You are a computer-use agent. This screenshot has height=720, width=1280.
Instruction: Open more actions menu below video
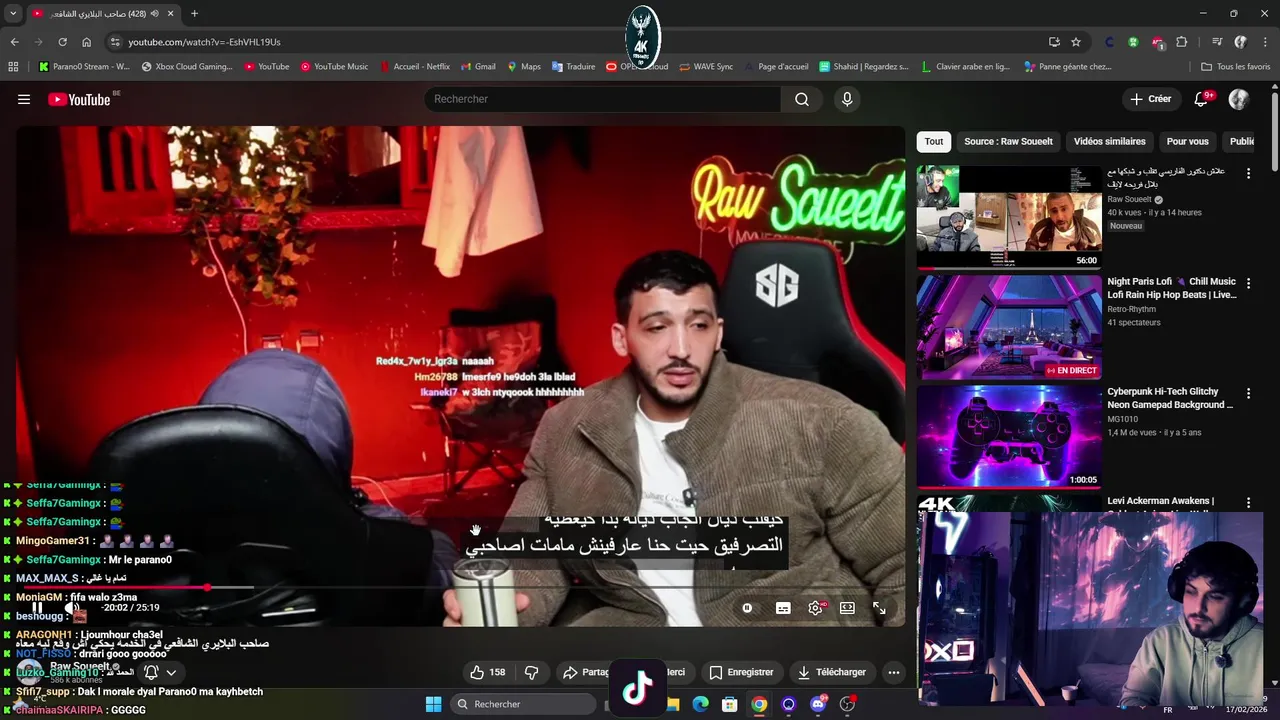[894, 672]
